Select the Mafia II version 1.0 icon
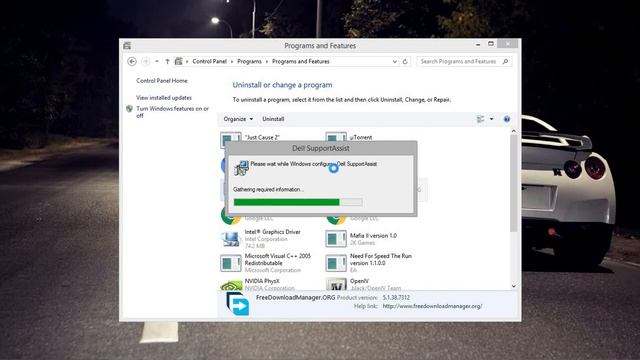Screen dimensions: 640x360 tap(336, 239)
